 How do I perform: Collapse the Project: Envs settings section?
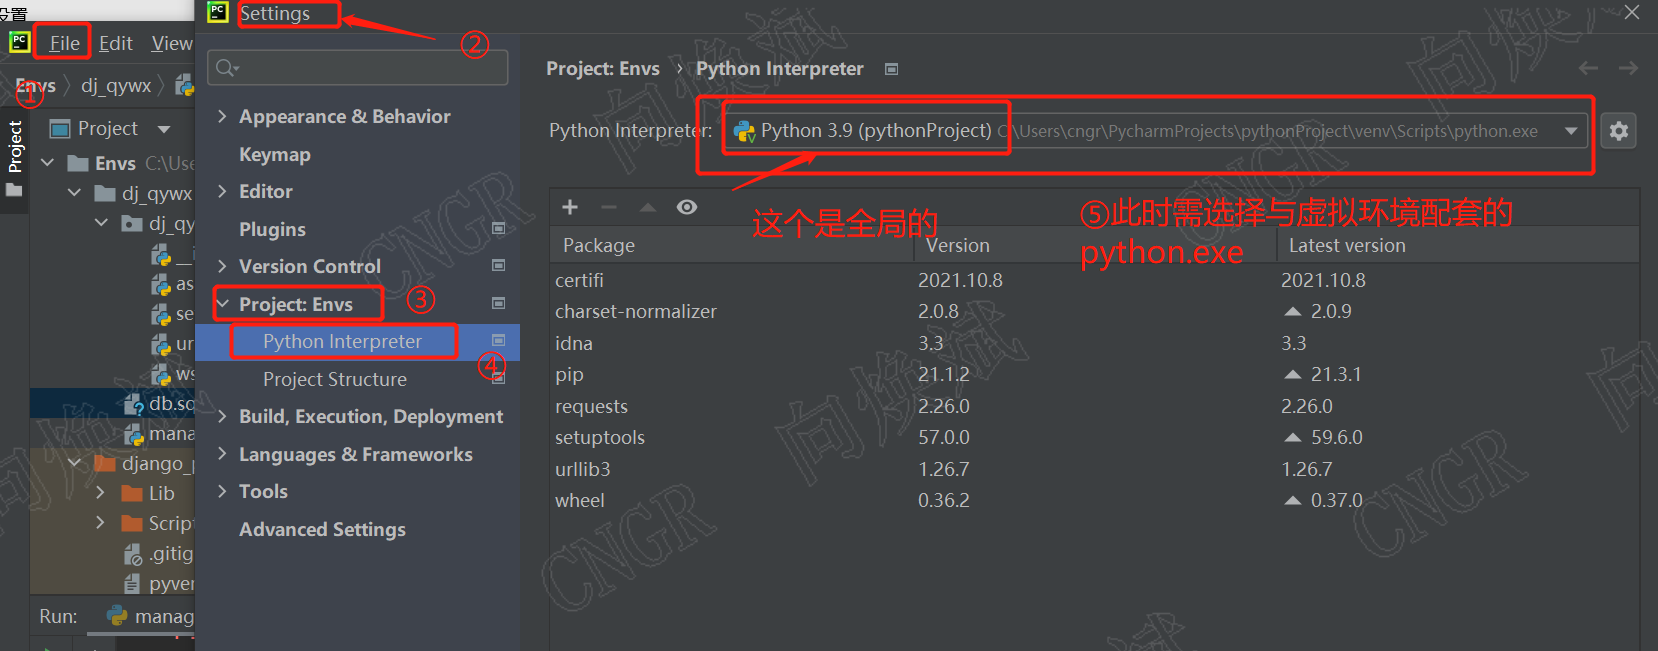click(x=222, y=304)
